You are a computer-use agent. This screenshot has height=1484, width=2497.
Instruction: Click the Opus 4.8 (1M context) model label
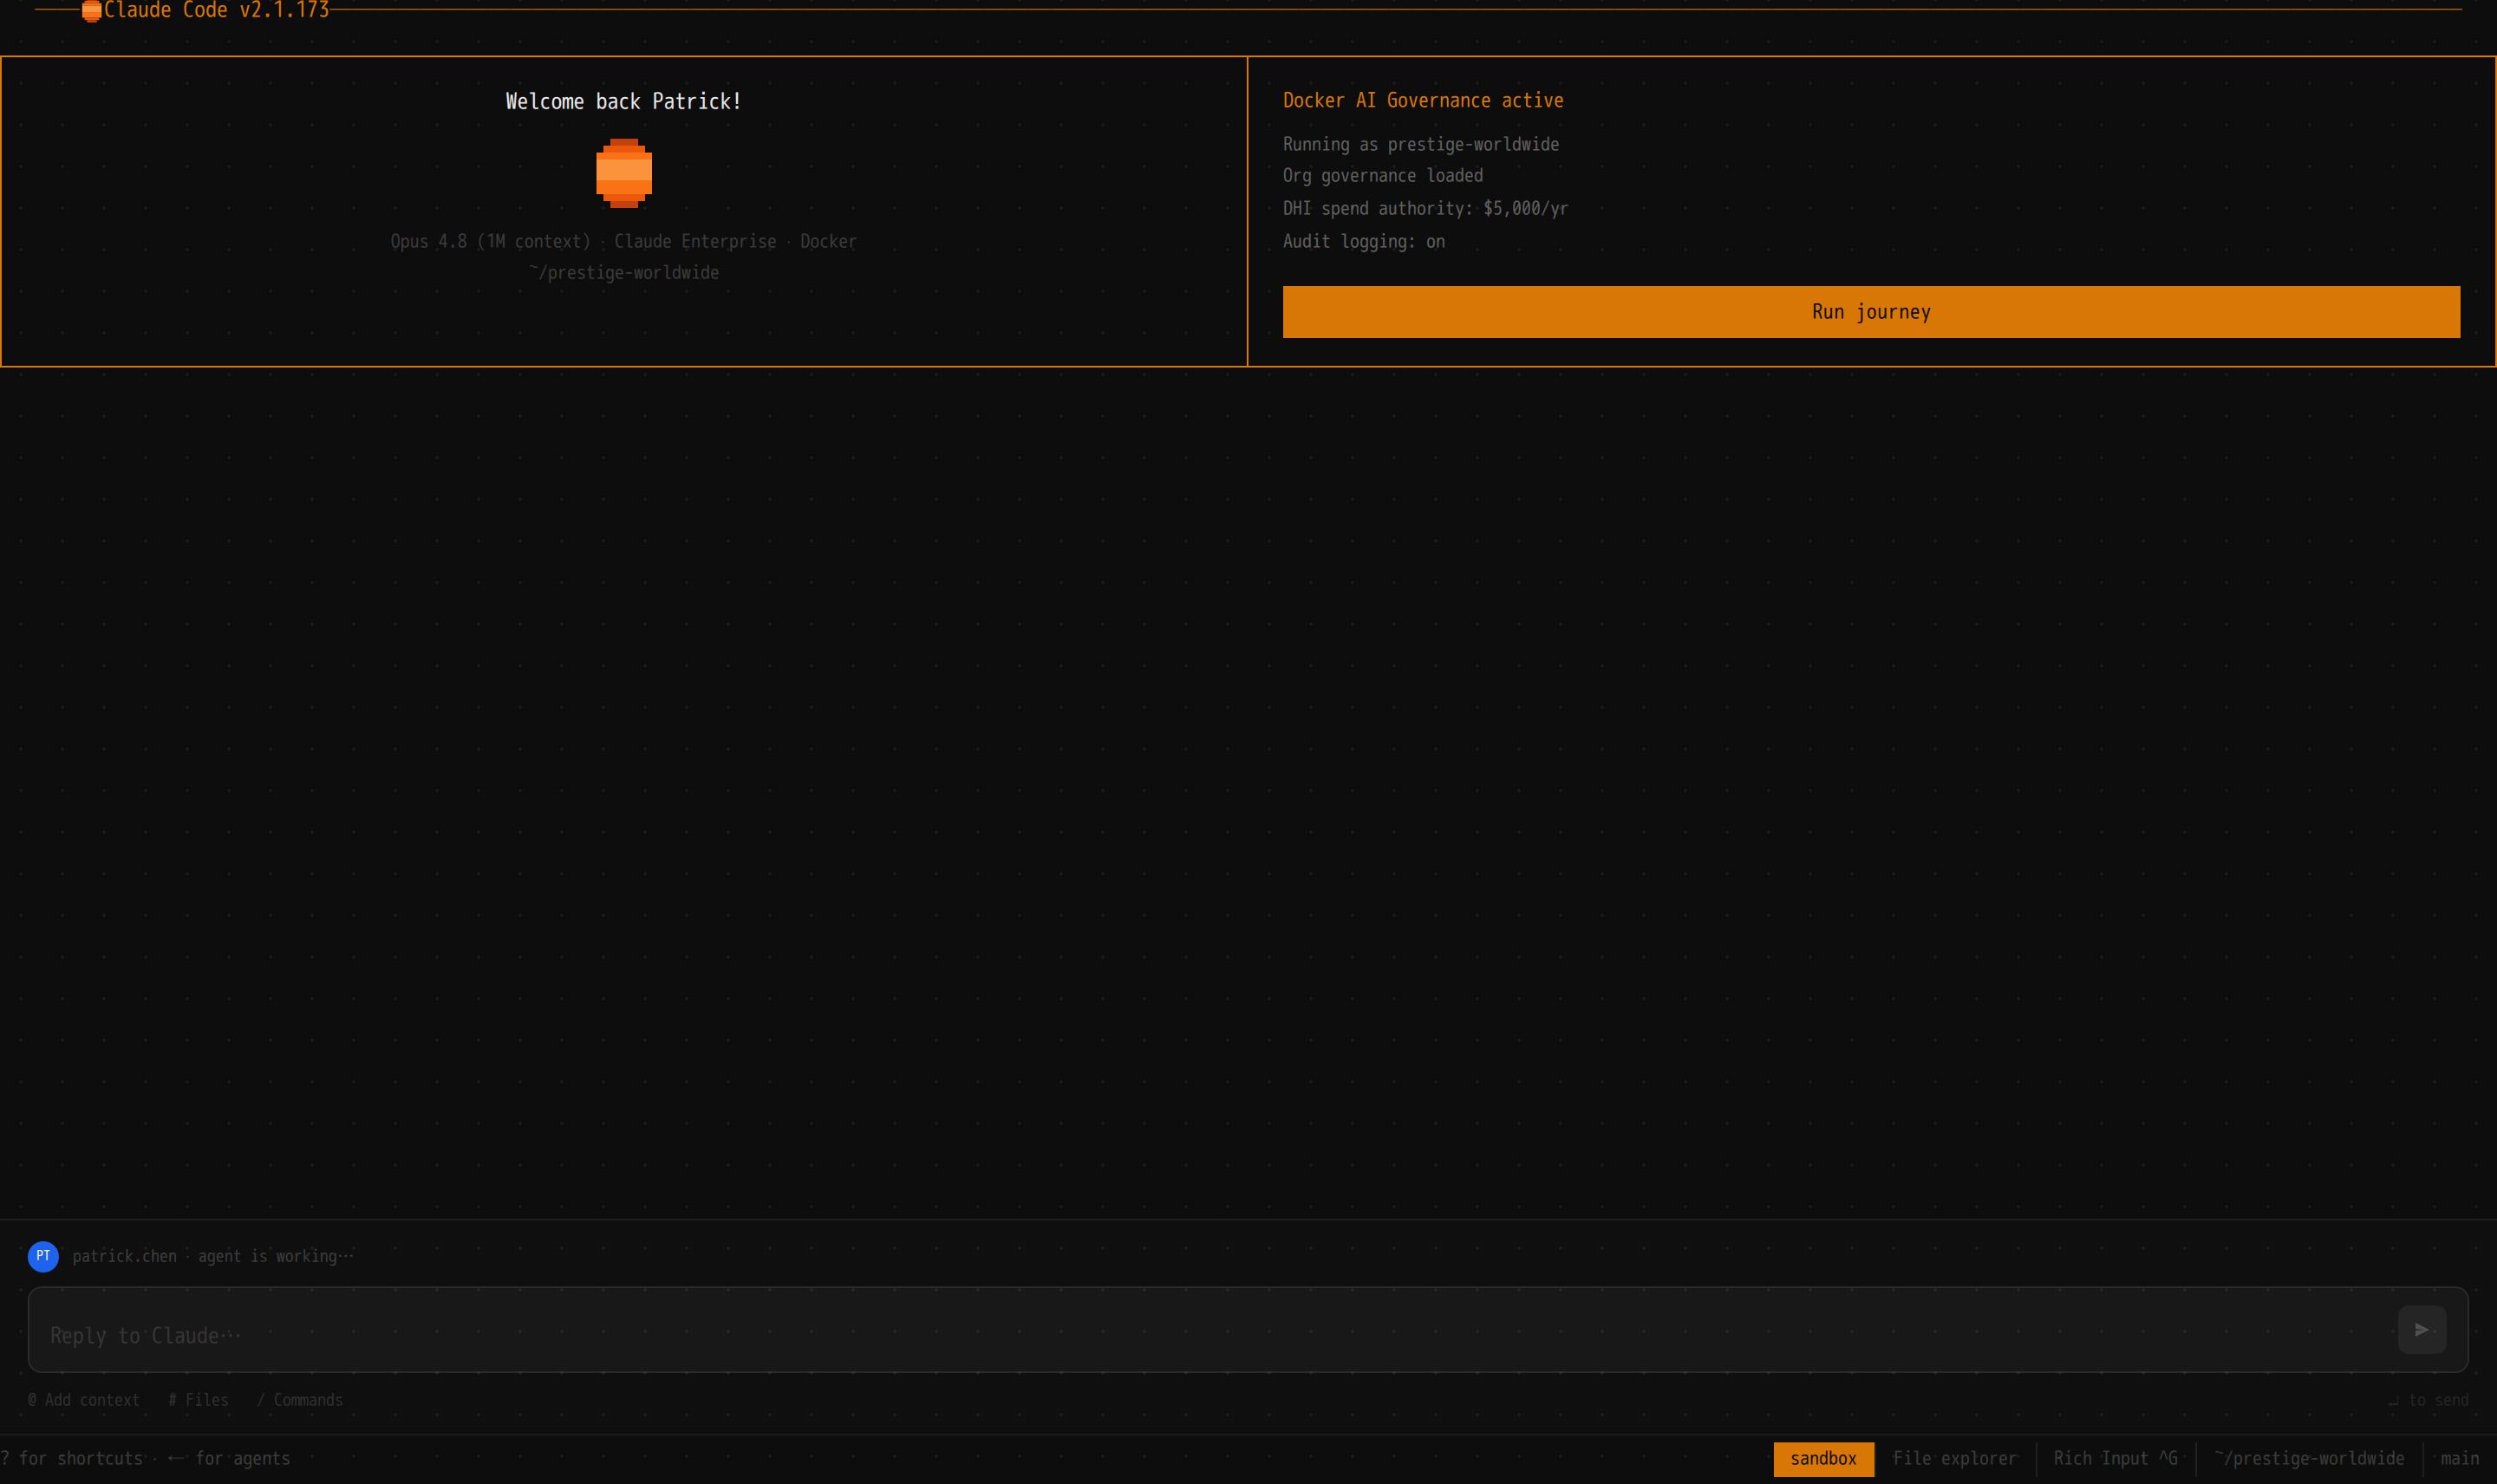pyautogui.click(x=490, y=241)
